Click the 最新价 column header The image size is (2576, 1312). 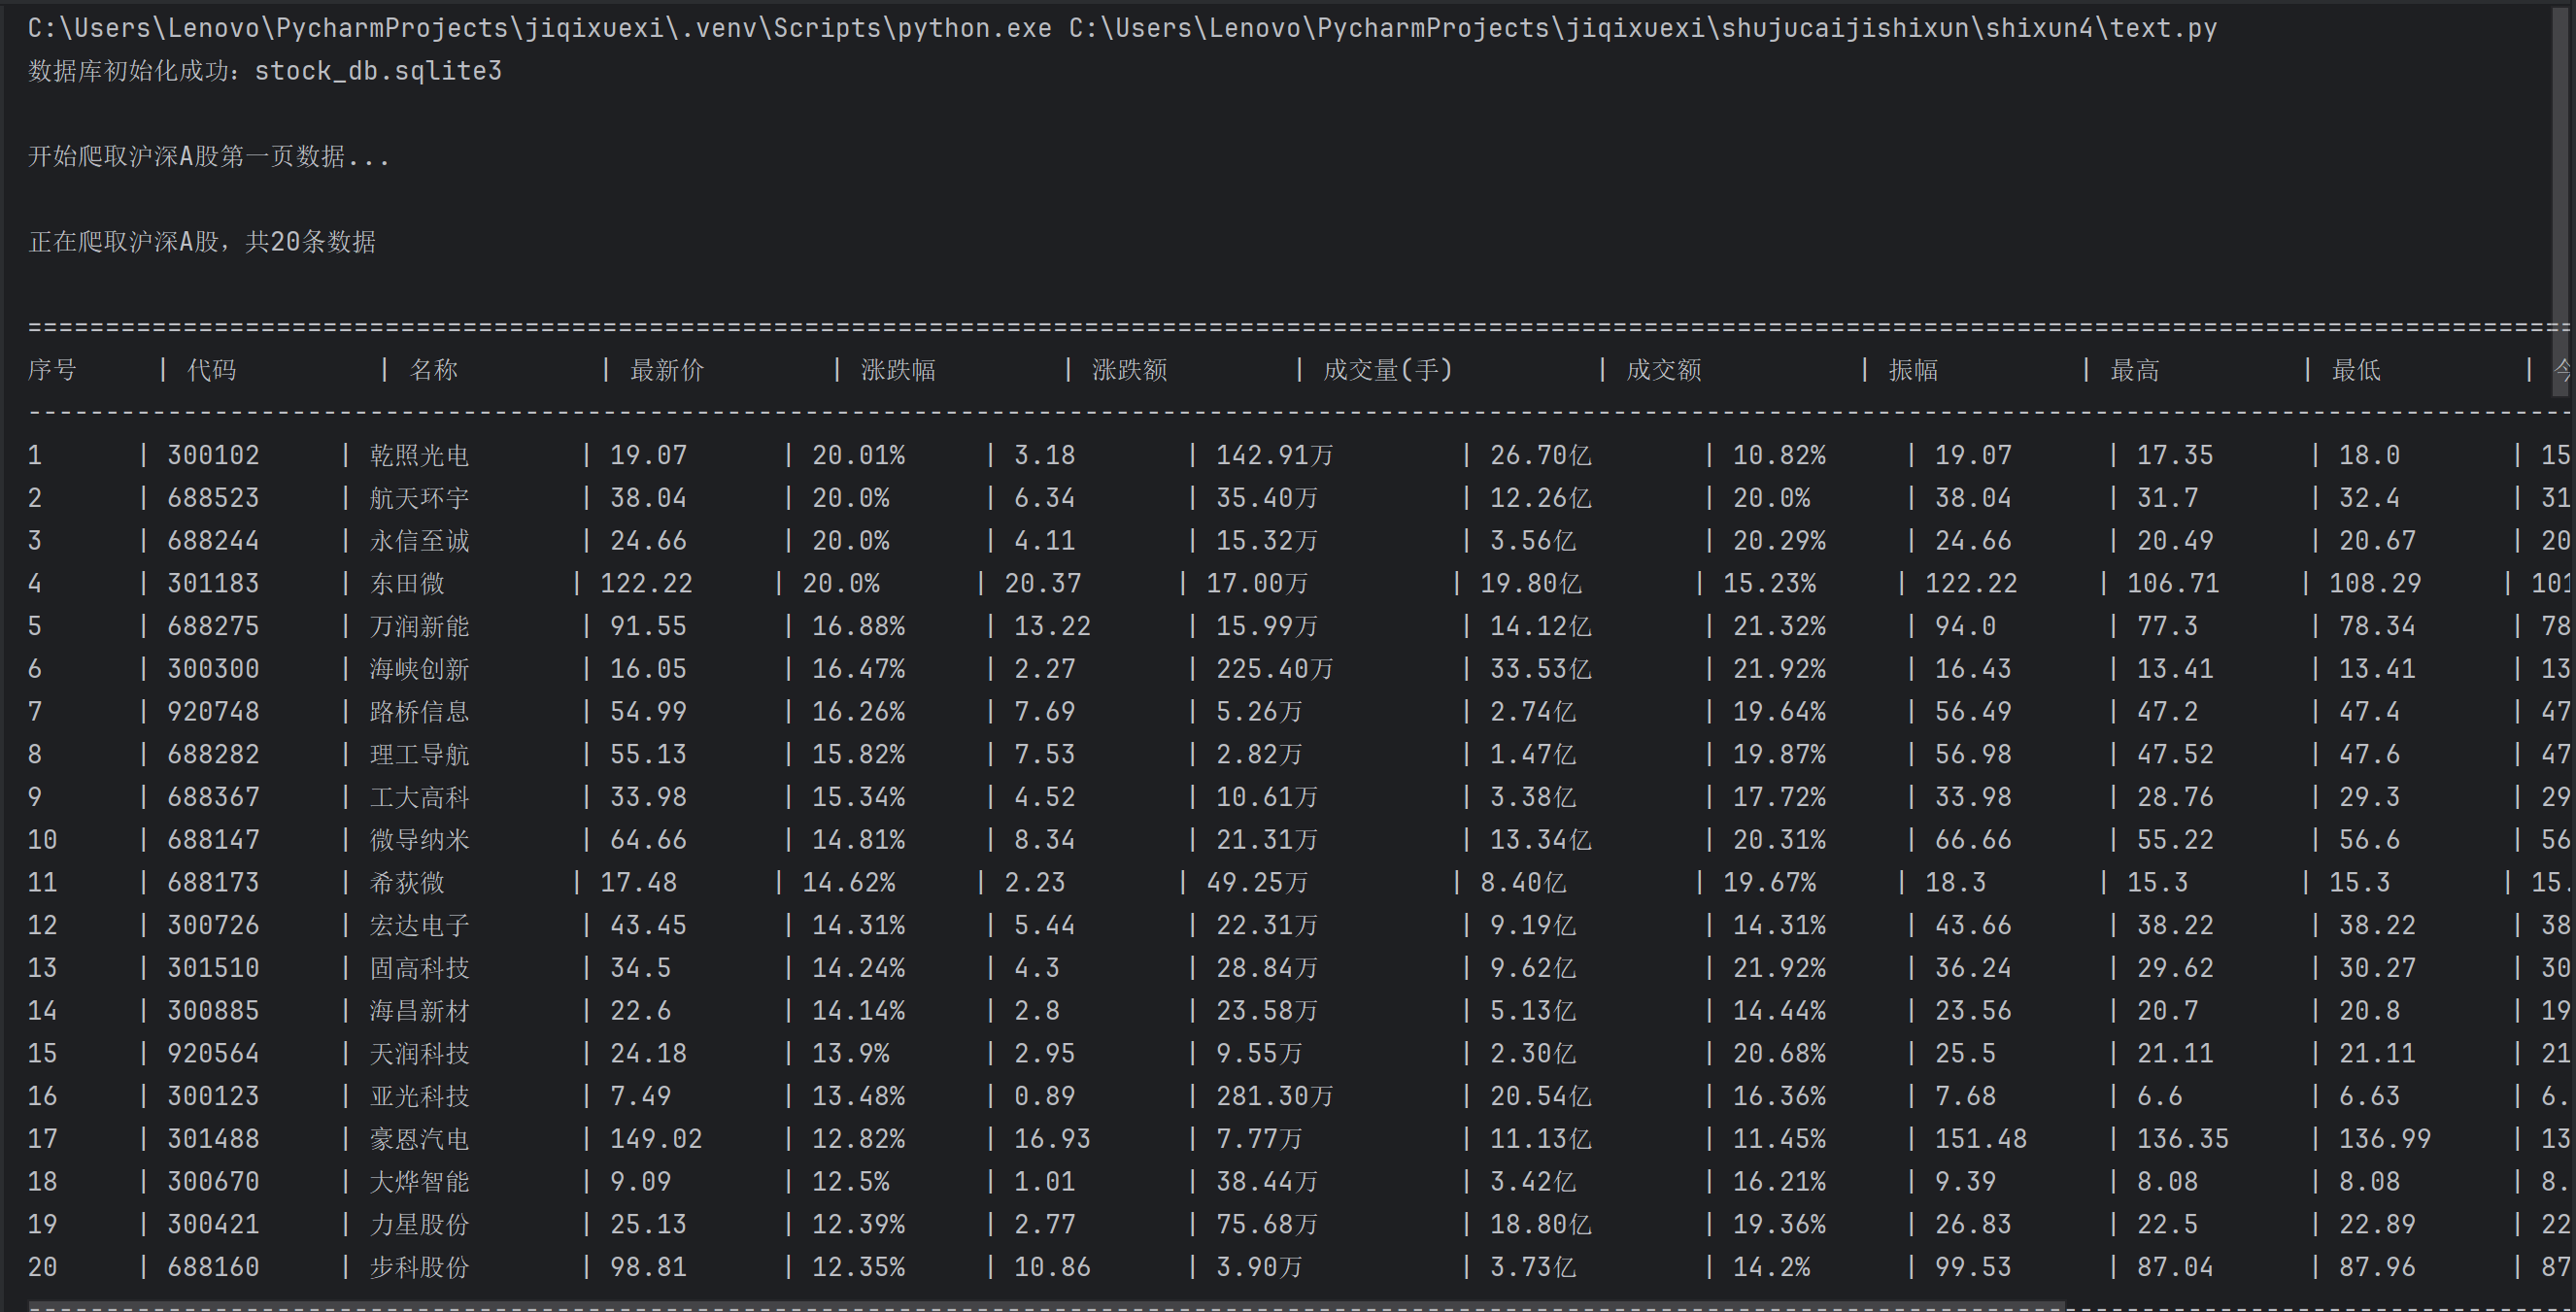tap(666, 370)
